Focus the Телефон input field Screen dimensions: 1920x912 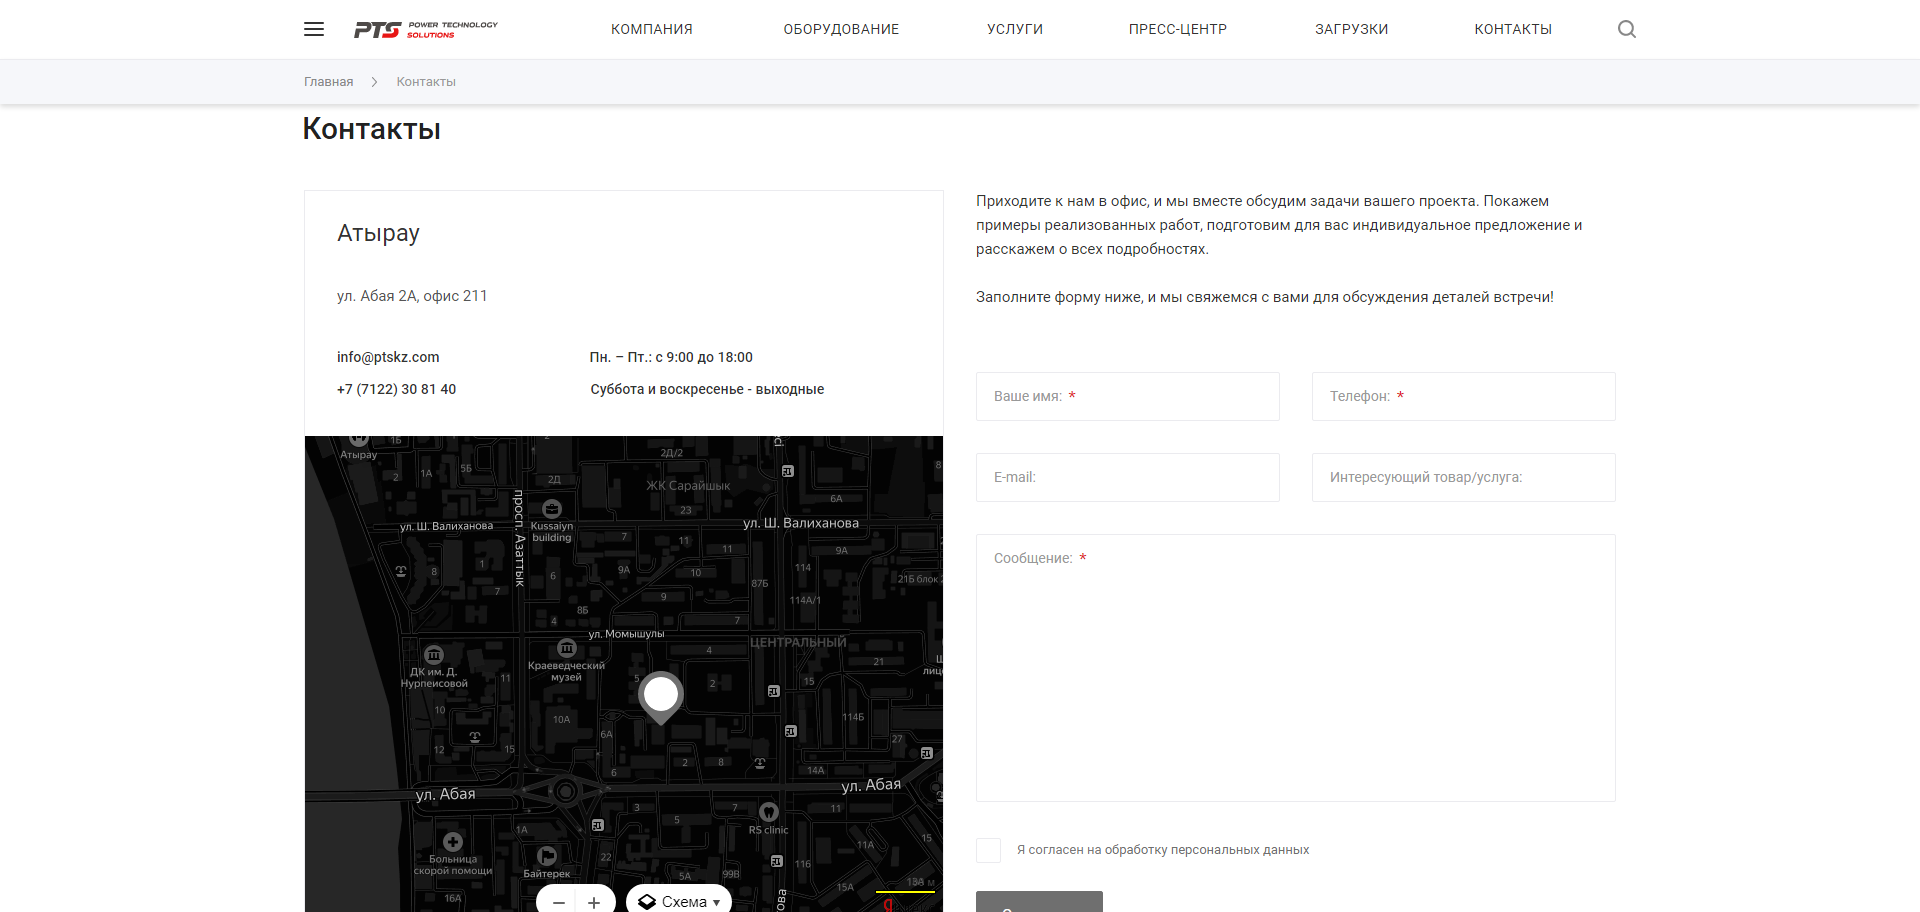coord(1464,396)
